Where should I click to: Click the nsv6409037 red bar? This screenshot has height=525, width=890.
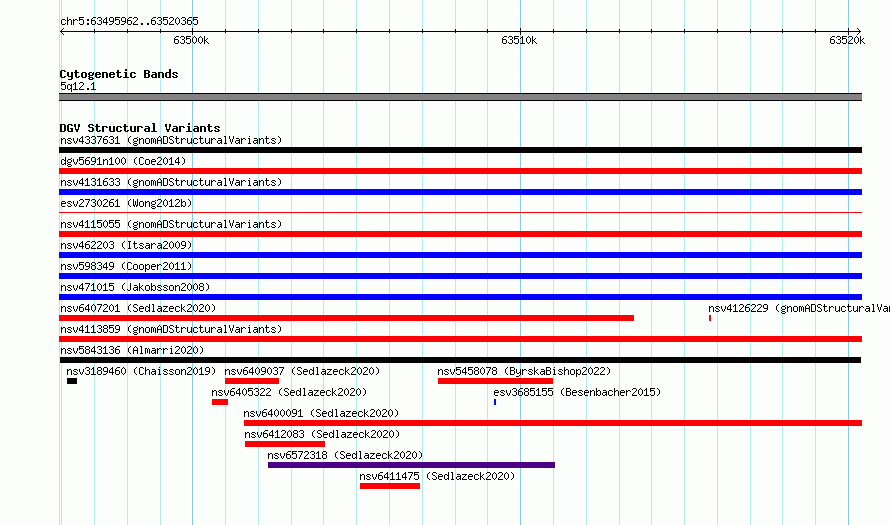252,381
